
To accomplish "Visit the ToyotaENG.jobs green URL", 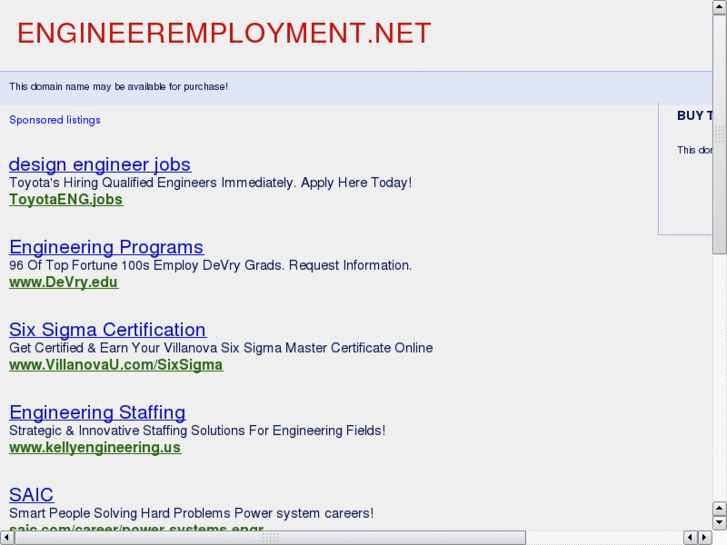I will pos(66,199).
